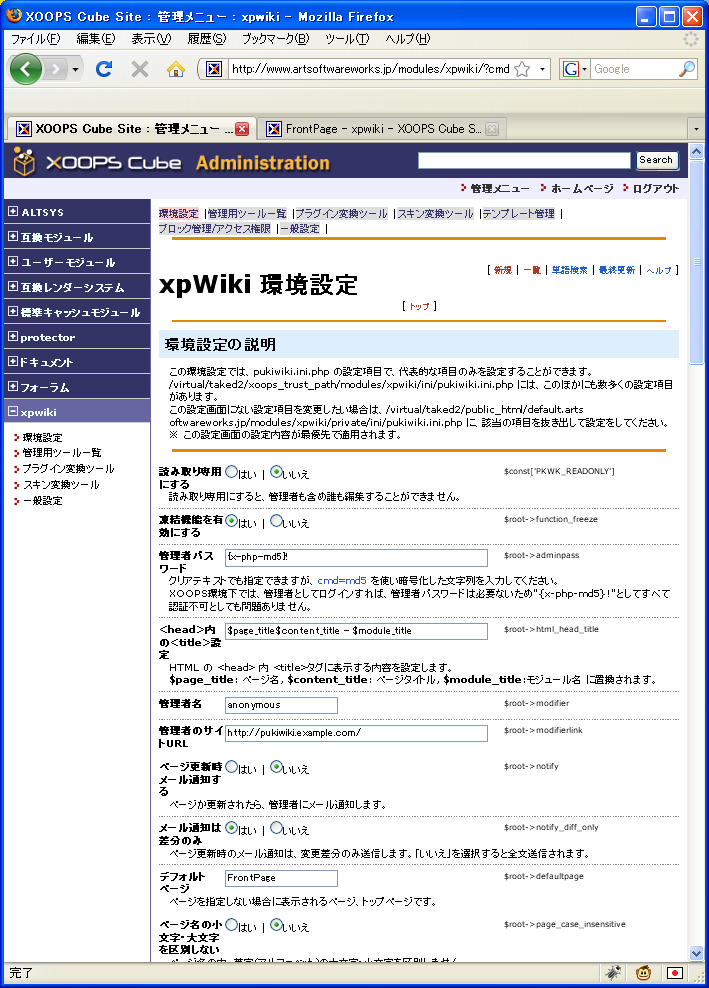
Task: Open the Google search engine dropdown
Action: 575,69
